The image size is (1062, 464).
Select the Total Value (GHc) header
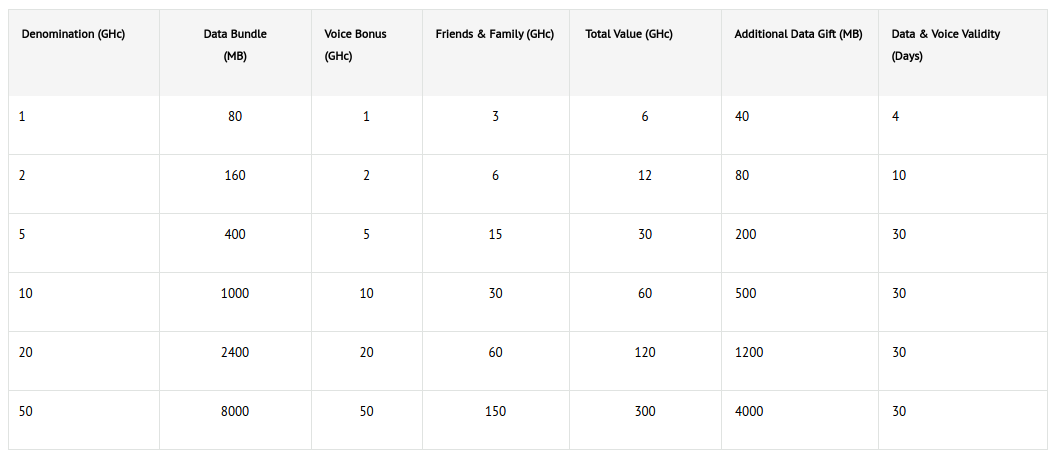pyautogui.click(x=629, y=34)
